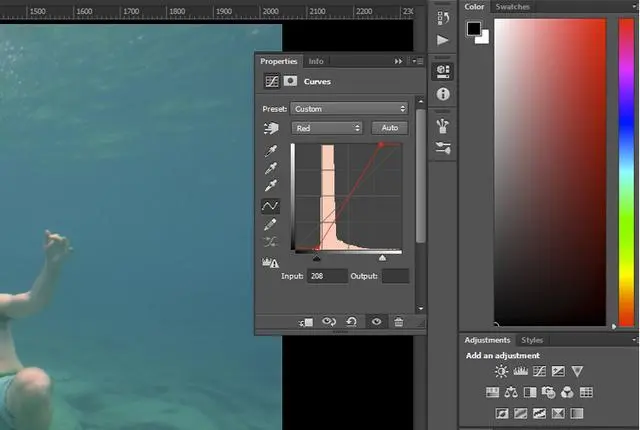Viewport: 640px width, 430px height.
Task: View previous state of adjustment
Action: pyautogui.click(x=329, y=322)
